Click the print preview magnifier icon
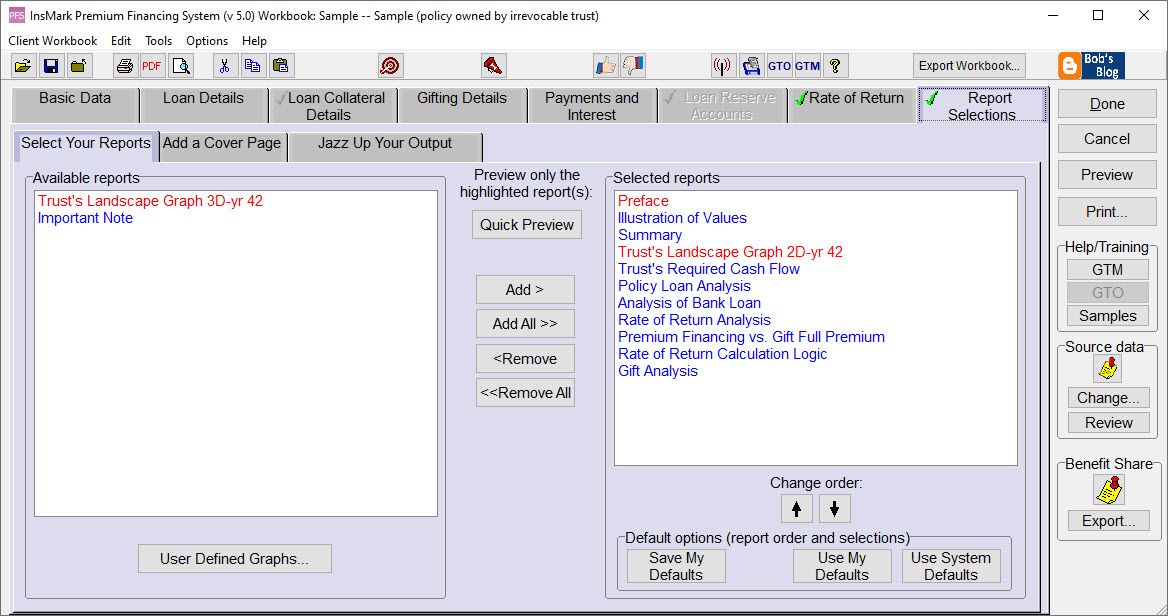1168x616 pixels. (181, 66)
